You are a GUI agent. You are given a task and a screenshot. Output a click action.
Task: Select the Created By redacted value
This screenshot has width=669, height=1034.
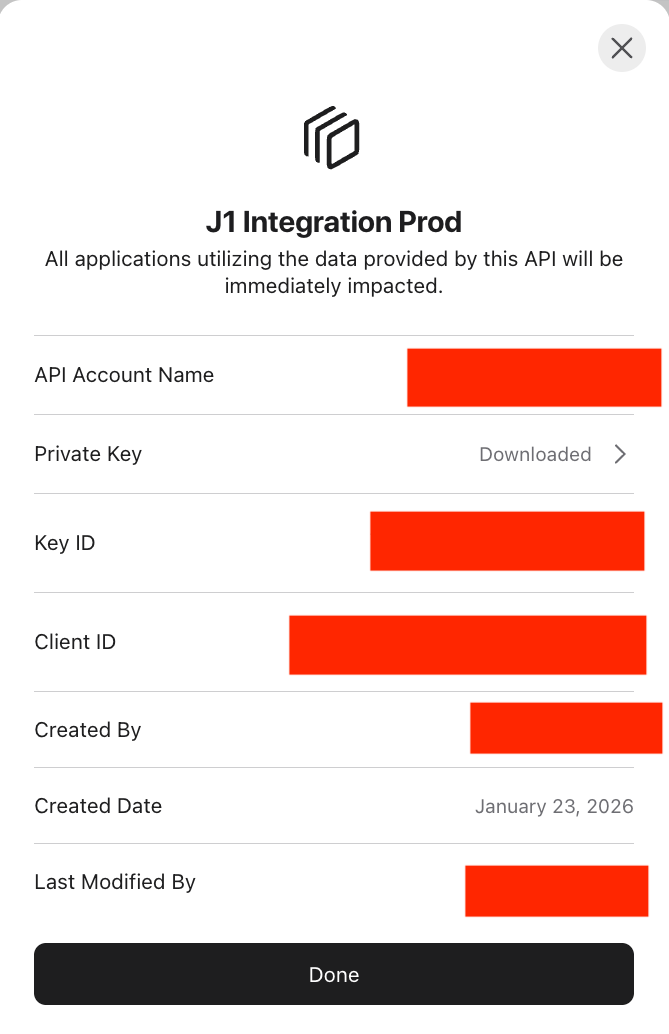[566, 728]
